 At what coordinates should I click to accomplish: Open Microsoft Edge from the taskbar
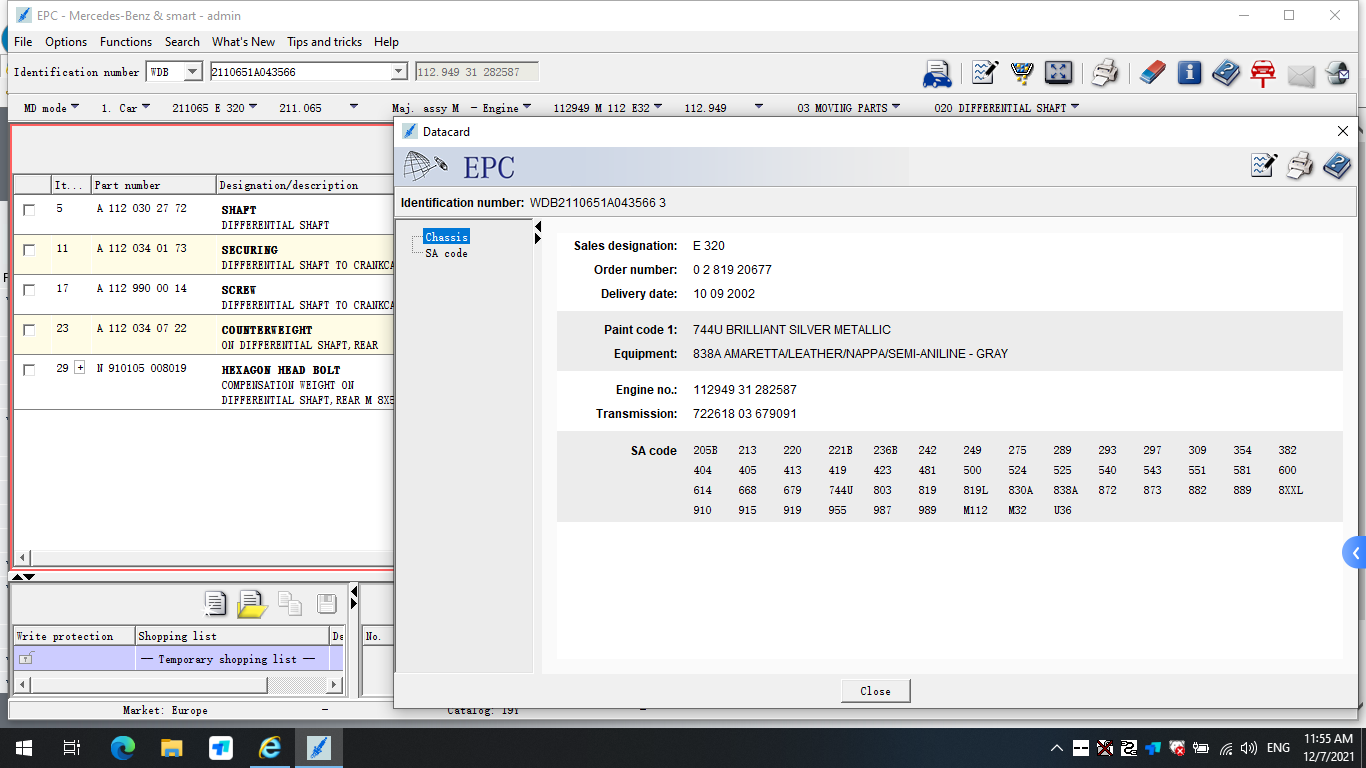[123, 748]
